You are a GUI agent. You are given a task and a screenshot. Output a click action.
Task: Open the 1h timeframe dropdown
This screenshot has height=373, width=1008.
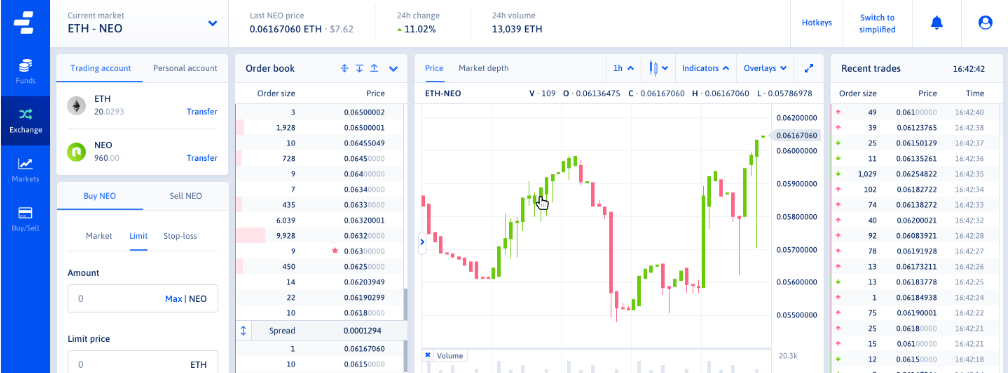point(623,68)
